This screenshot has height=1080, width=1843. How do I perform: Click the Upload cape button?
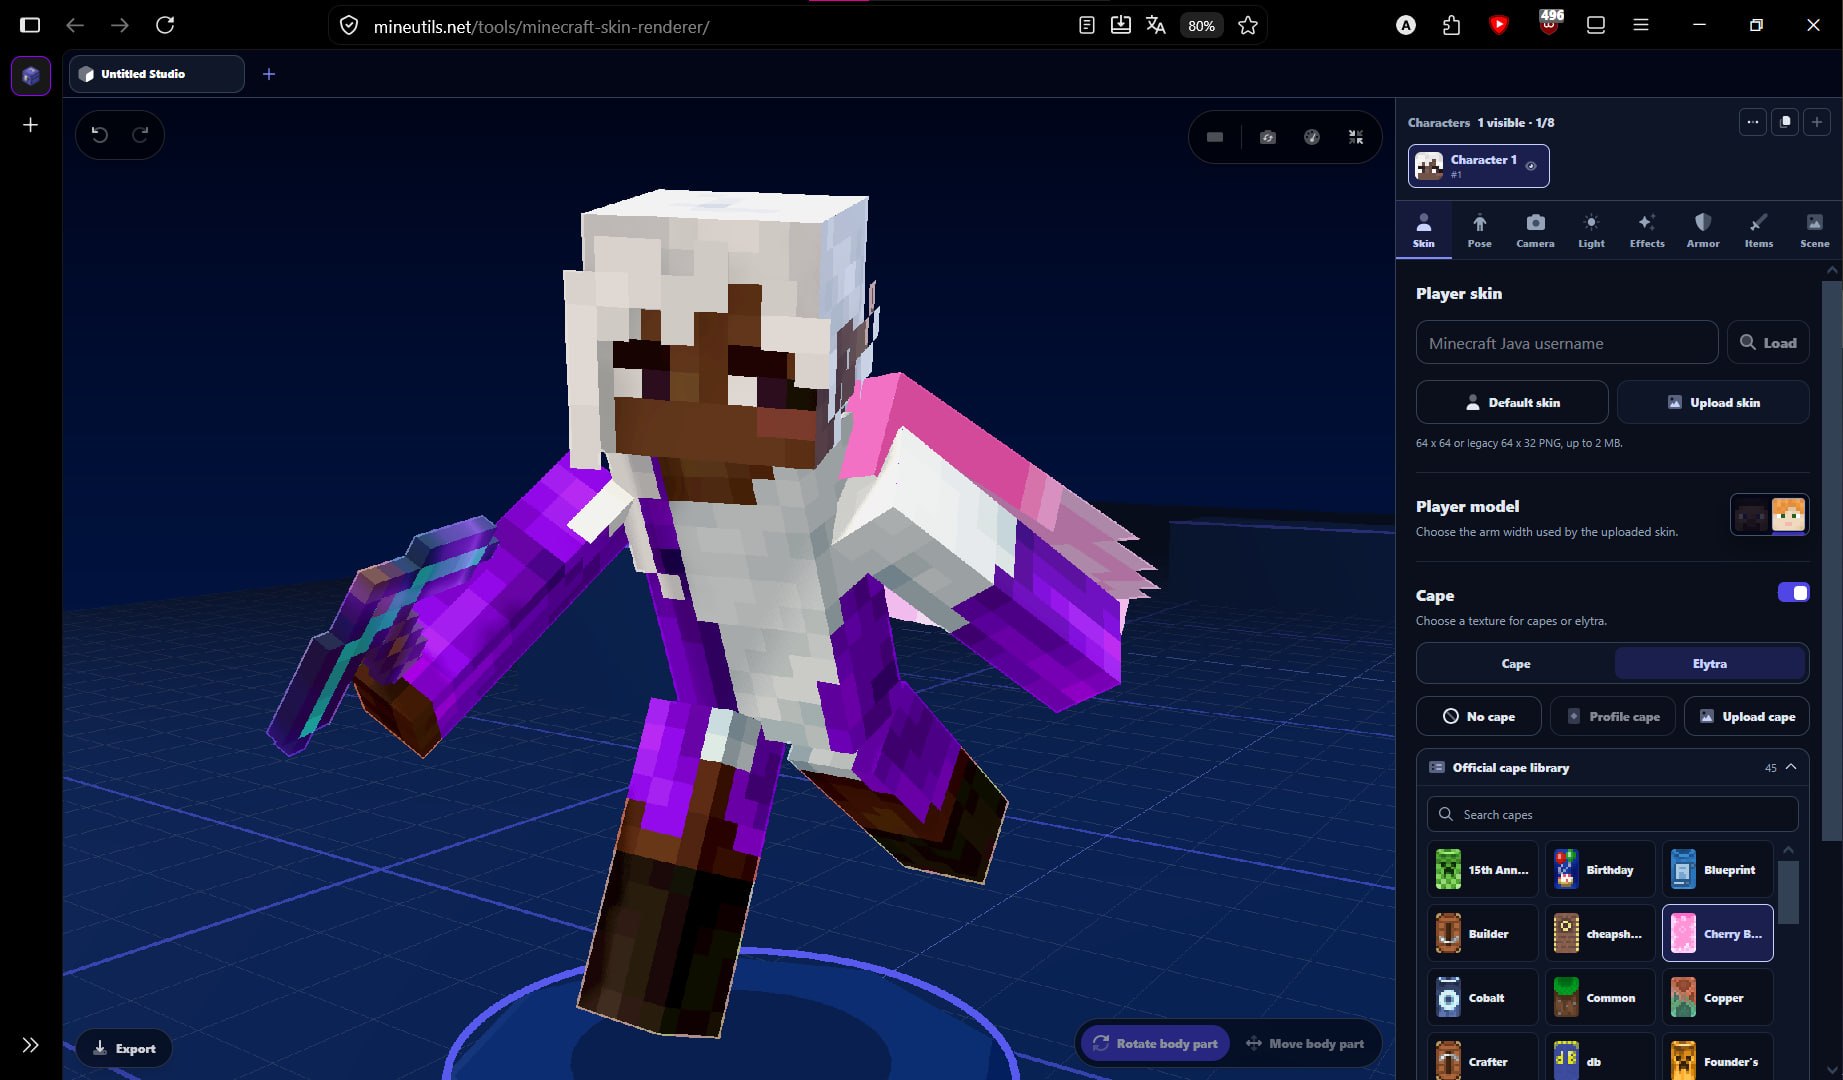coord(1747,716)
